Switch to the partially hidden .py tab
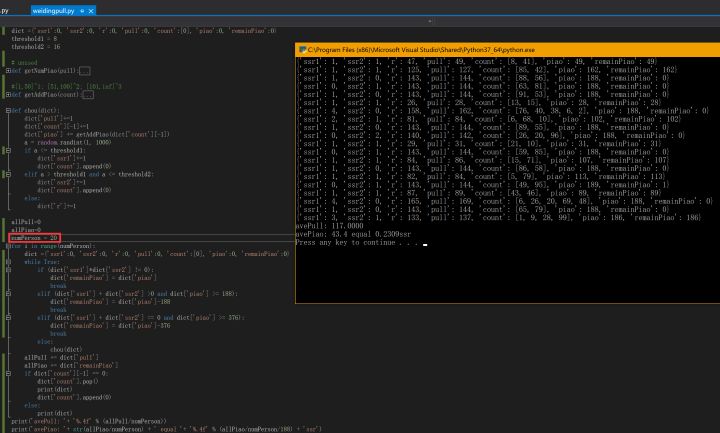This screenshot has height=433, width=720. pos(6,9)
